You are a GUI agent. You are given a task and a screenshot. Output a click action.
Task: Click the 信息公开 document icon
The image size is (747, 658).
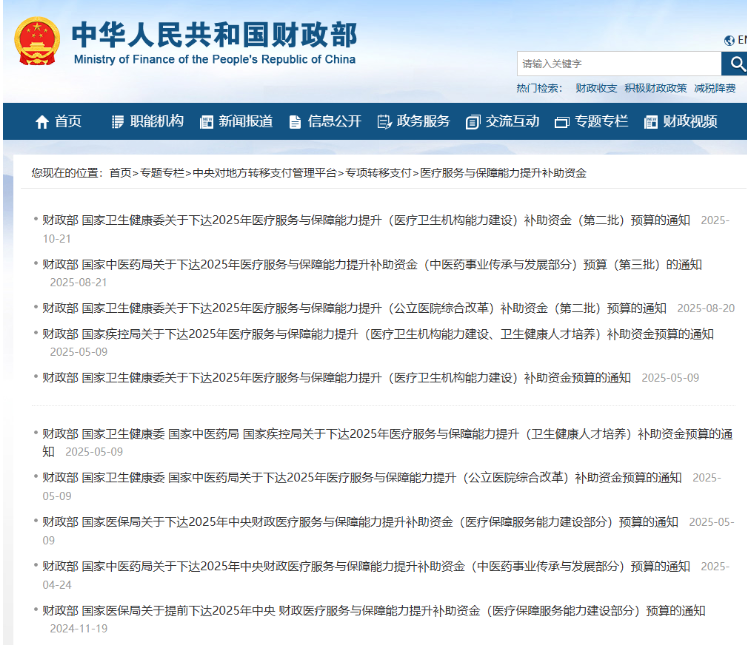tap(295, 122)
